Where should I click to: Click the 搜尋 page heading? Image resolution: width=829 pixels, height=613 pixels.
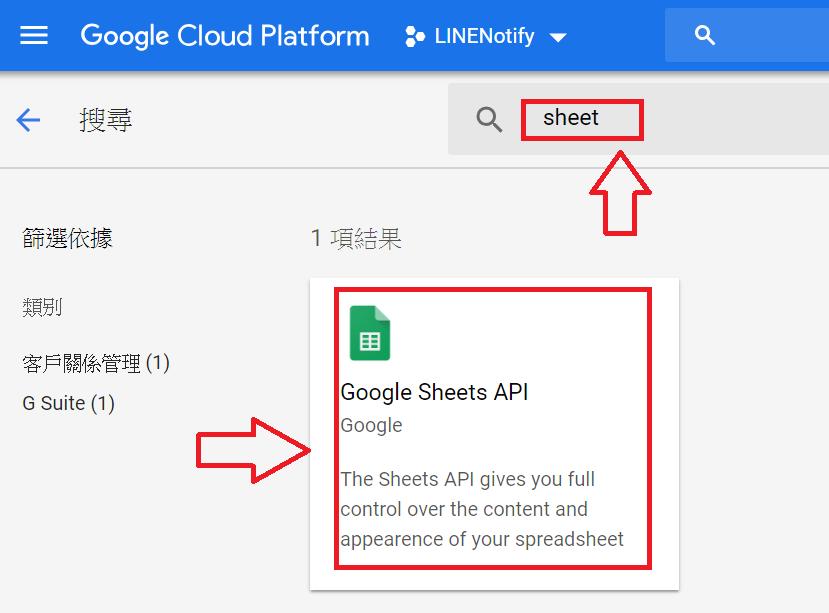[x=105, y=120]
